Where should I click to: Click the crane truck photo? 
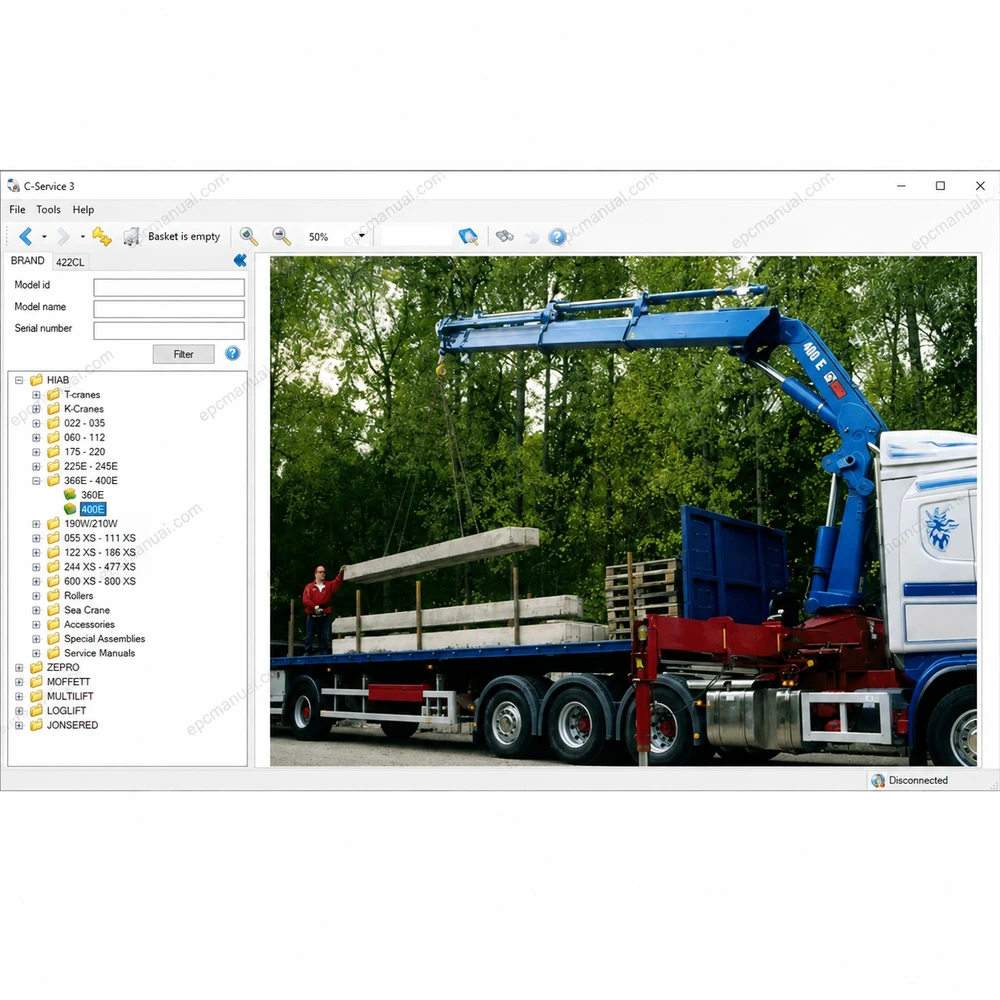[x=623, y=511]
